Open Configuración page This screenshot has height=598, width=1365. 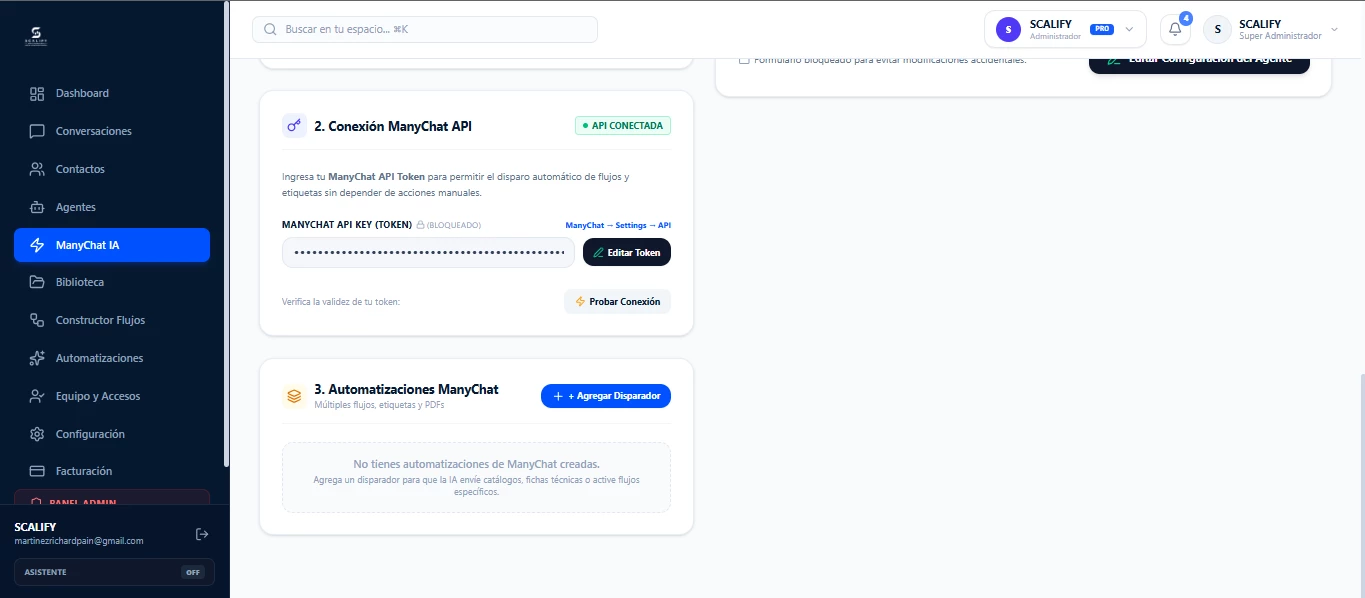click(x=112, y=435)
